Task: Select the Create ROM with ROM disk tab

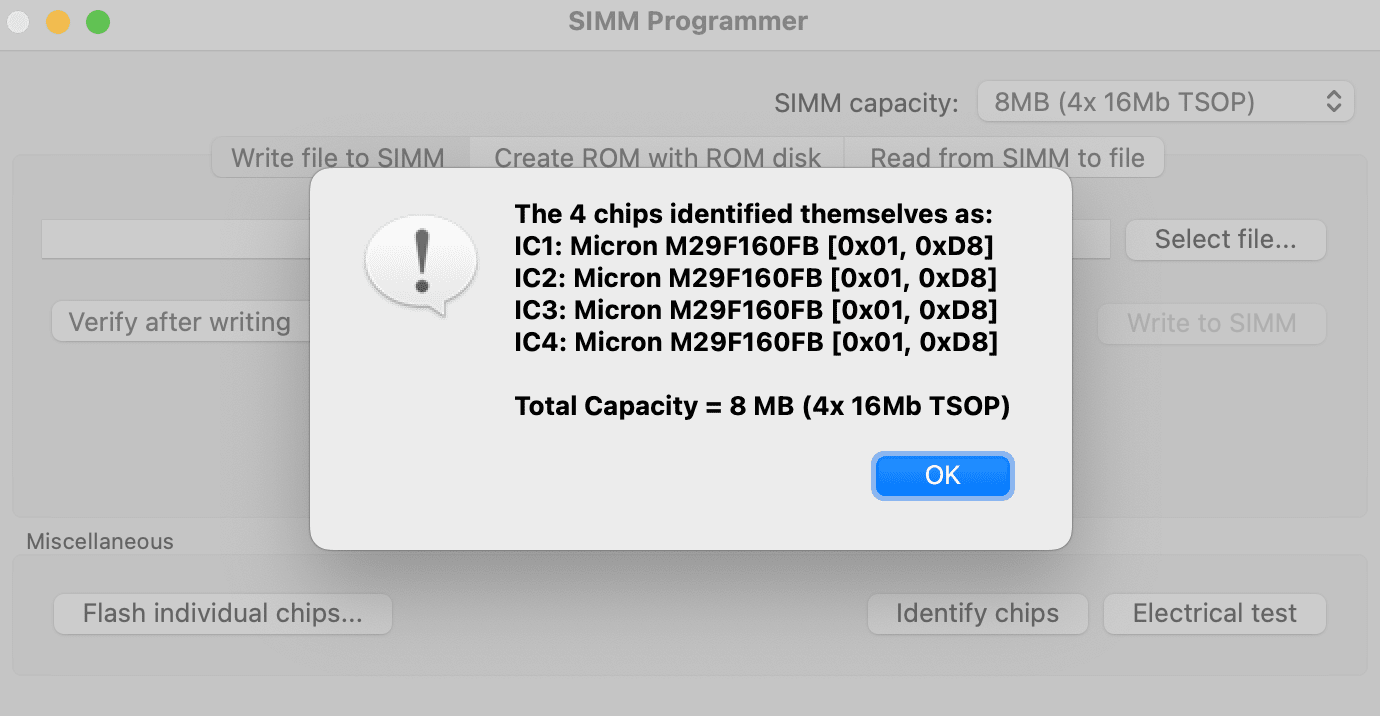Action: (657, 158)
